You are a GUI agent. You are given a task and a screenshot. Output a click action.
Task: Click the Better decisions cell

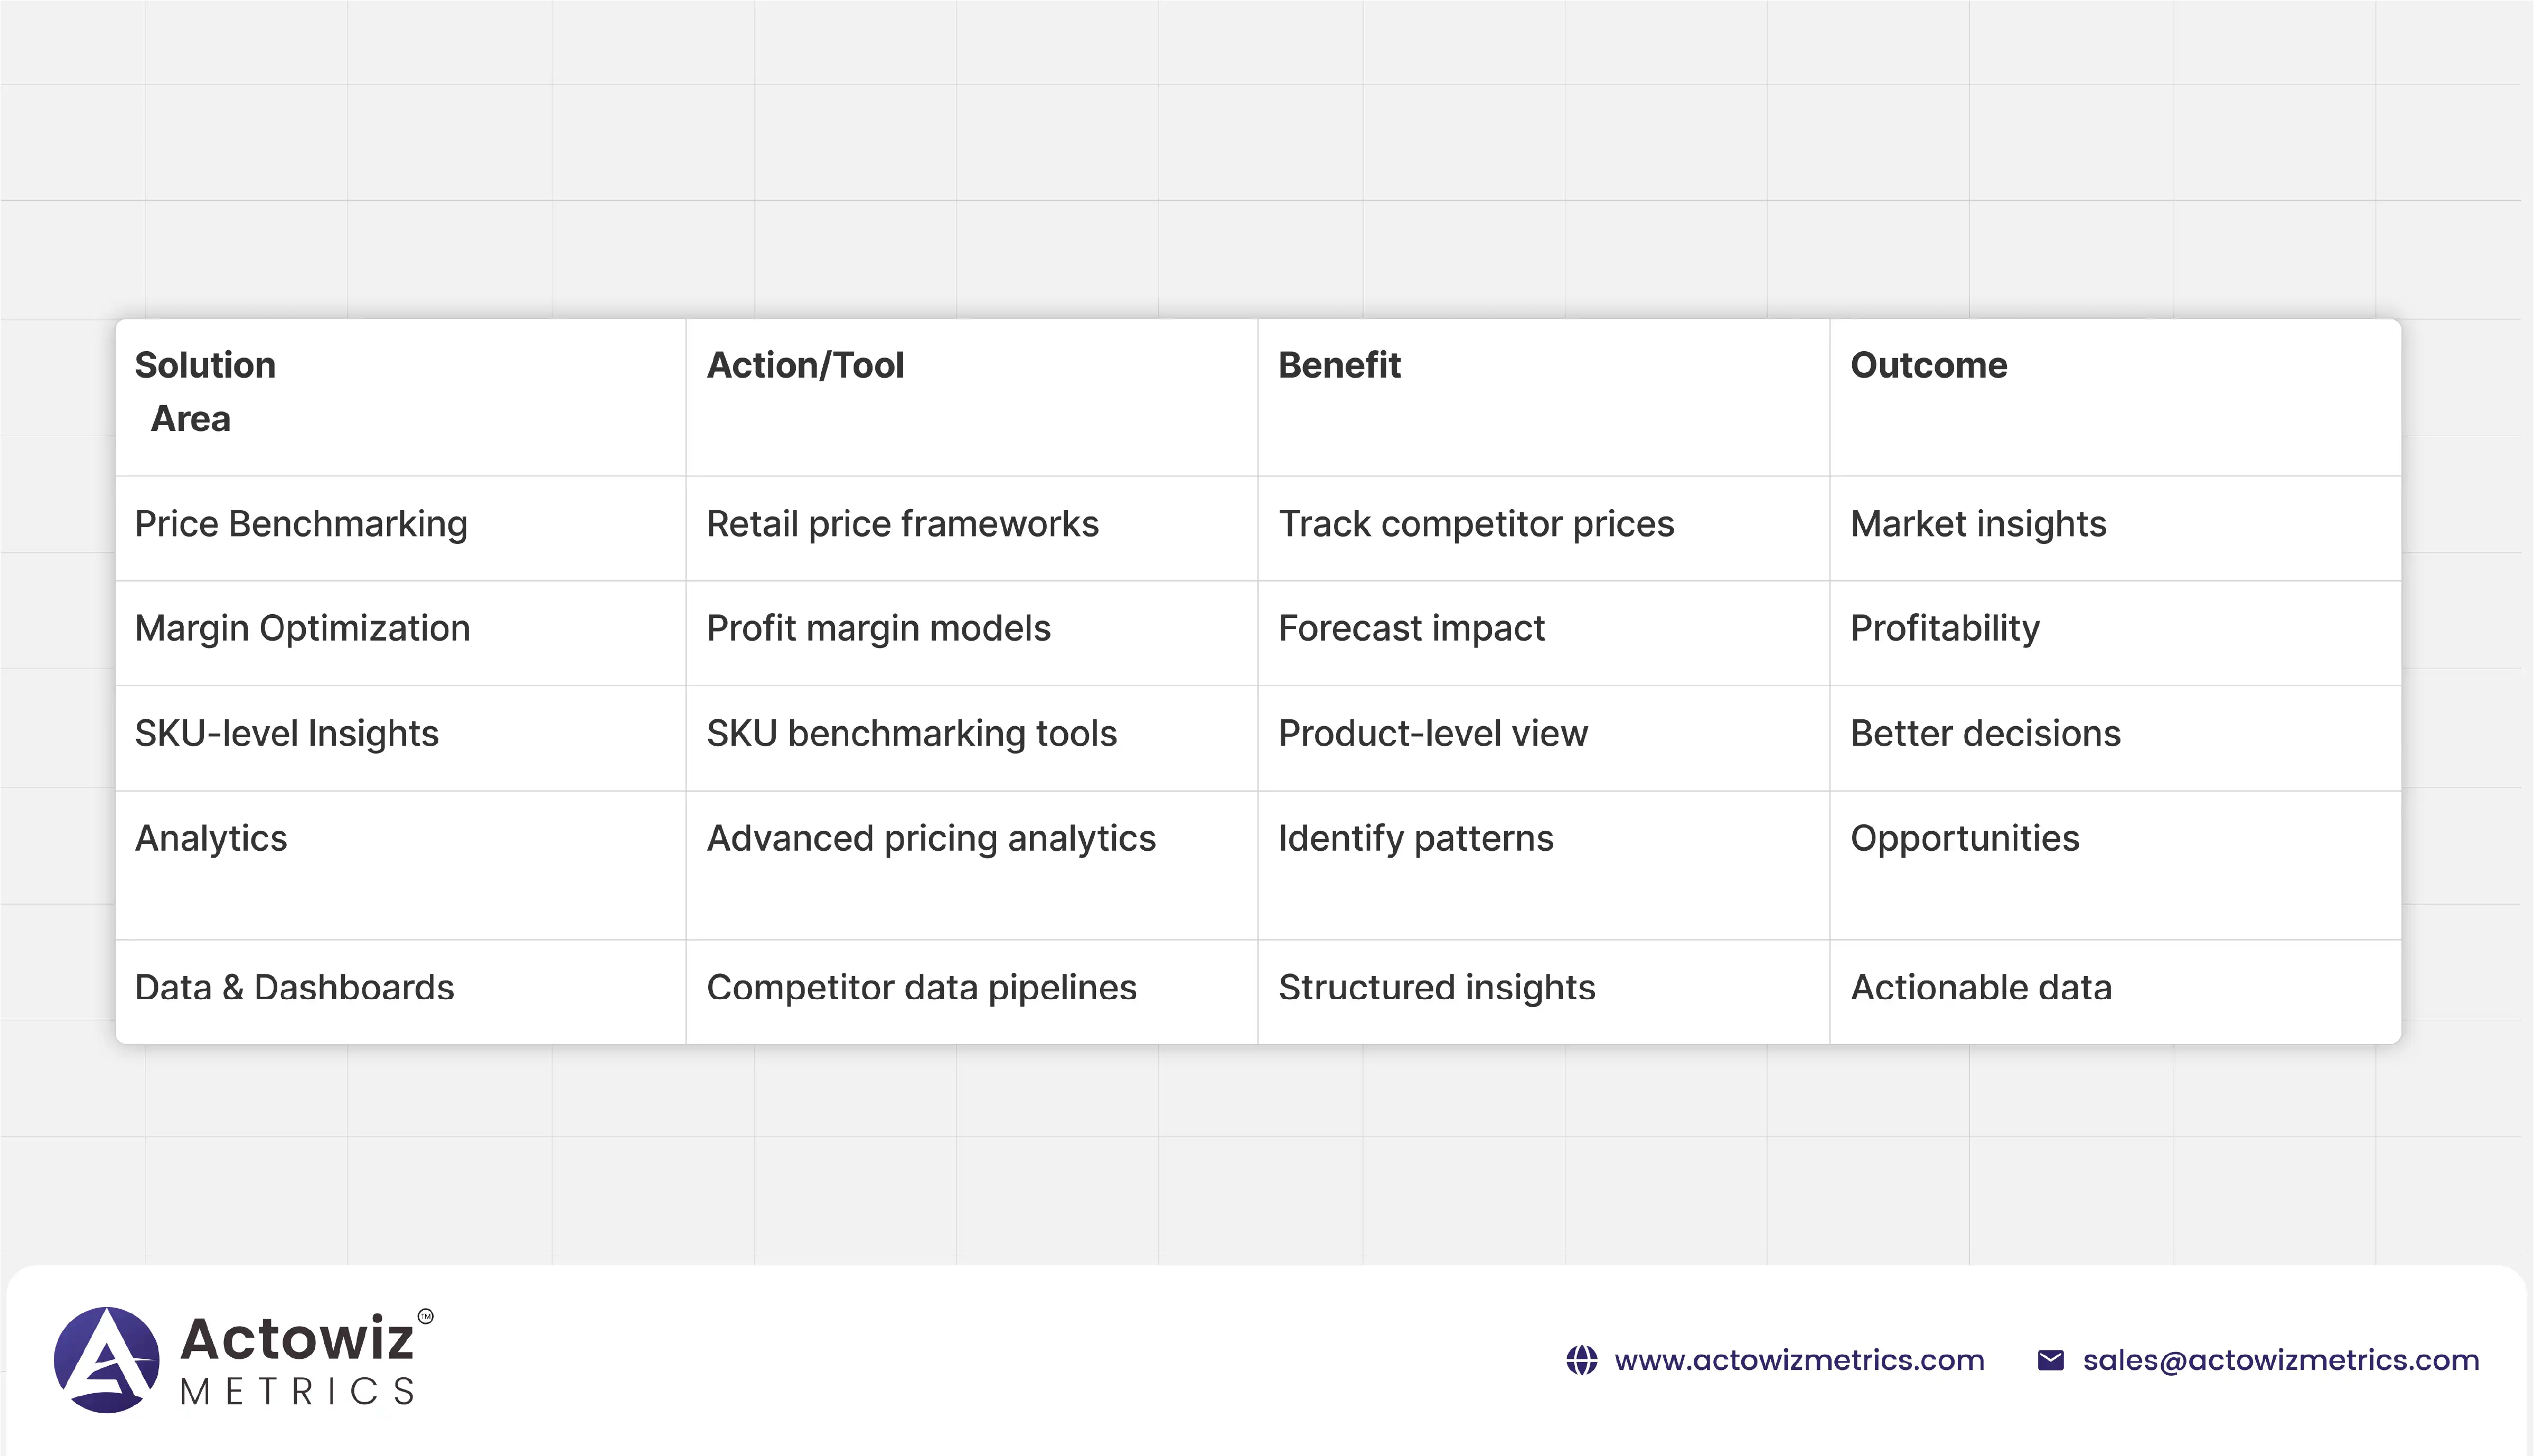[x=1985, y=734]
